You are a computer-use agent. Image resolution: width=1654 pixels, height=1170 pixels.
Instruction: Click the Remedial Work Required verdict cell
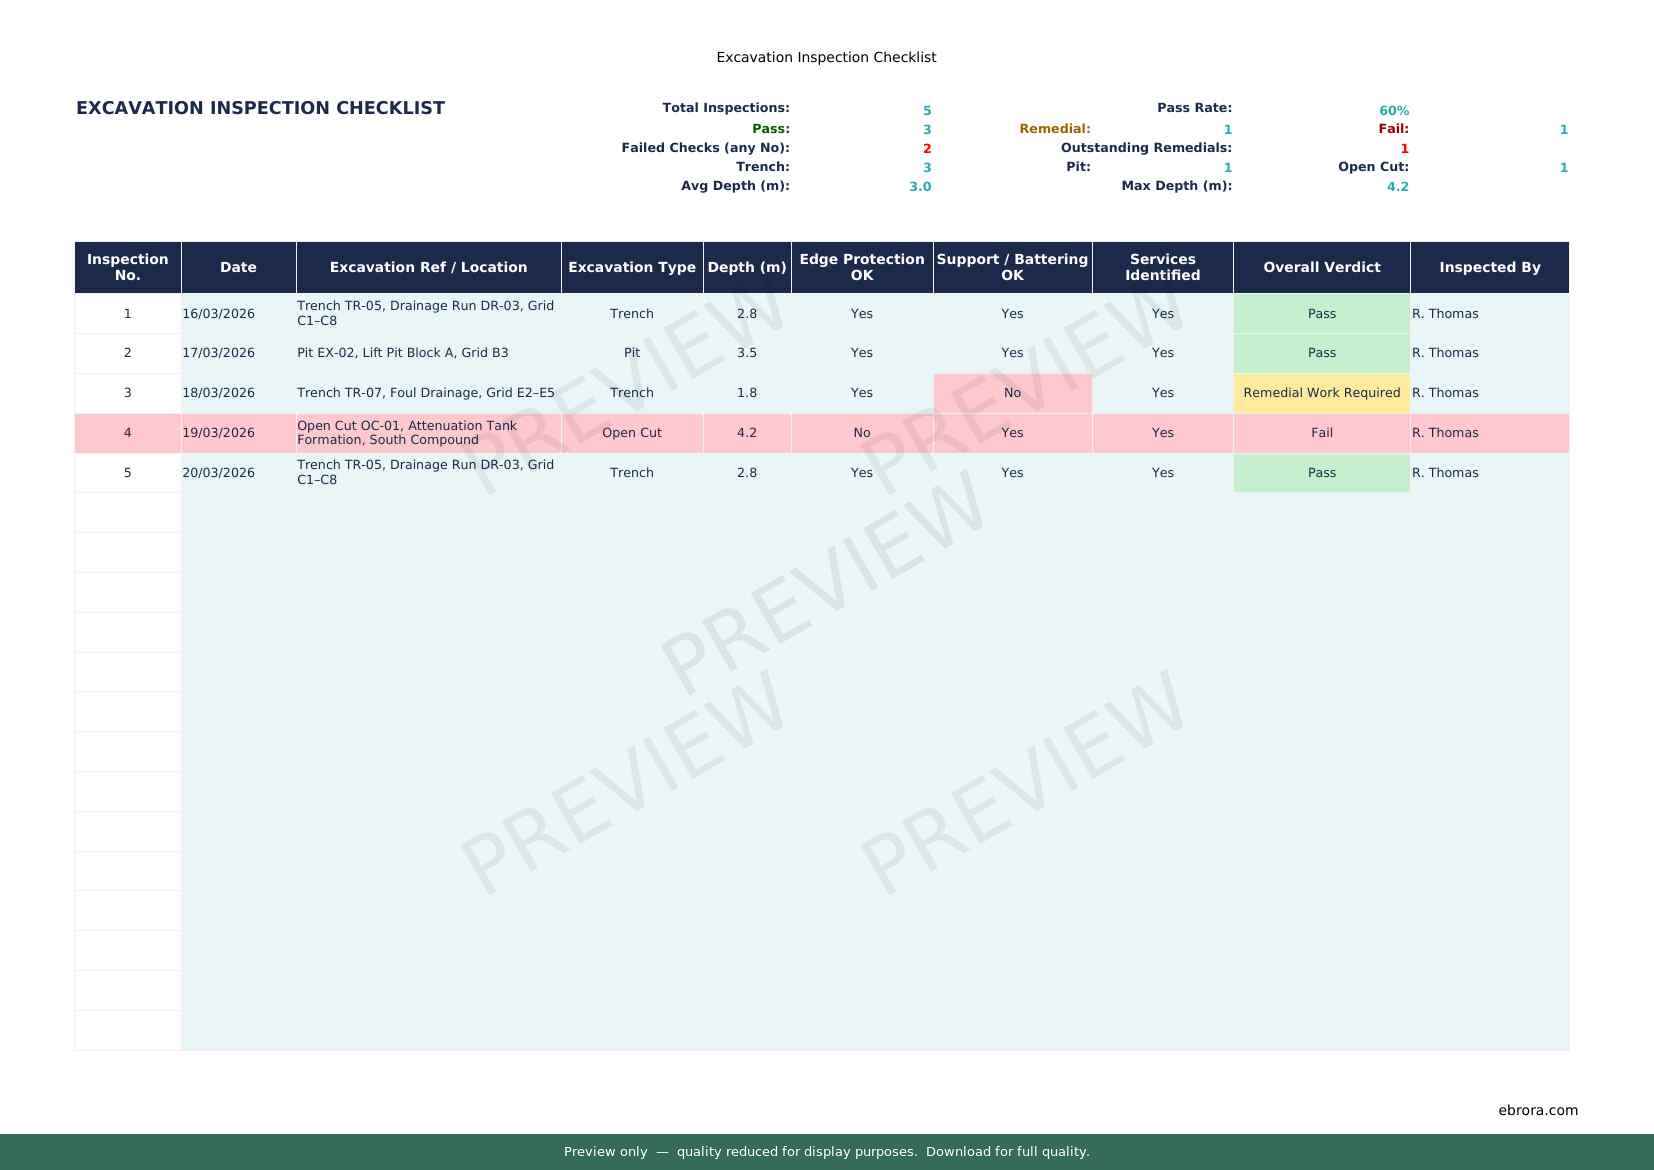[1321, 392]
